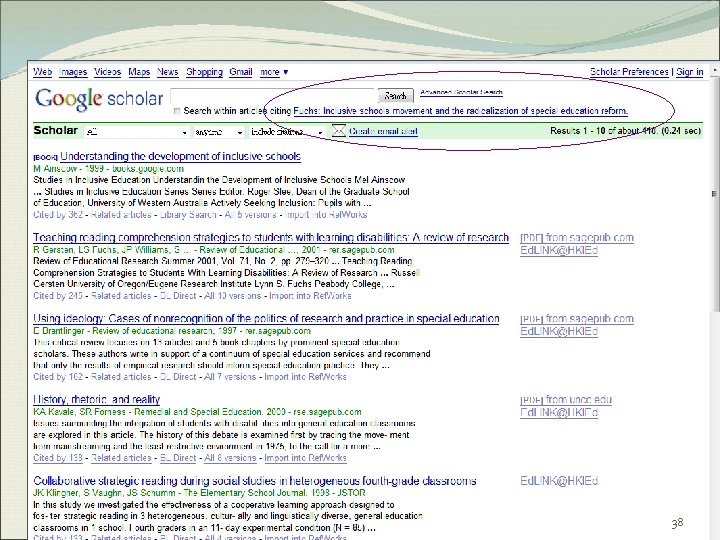Click Cited by 362 under Ainscow book
The height and width of the screenshot is (540, 720).
(x=58, y=214)
